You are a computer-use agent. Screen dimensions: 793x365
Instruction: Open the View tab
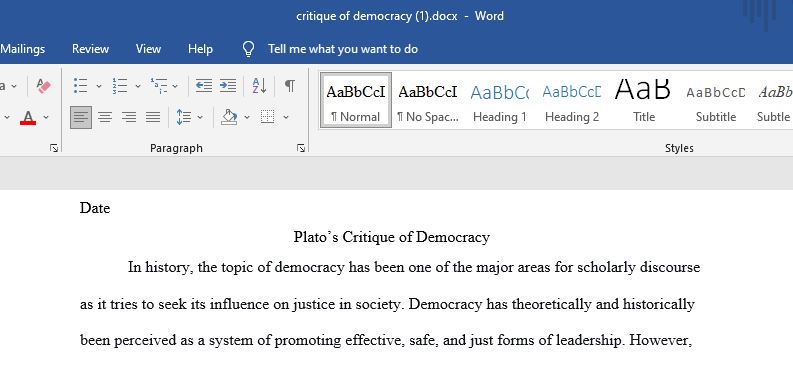(x=148, y=49)
